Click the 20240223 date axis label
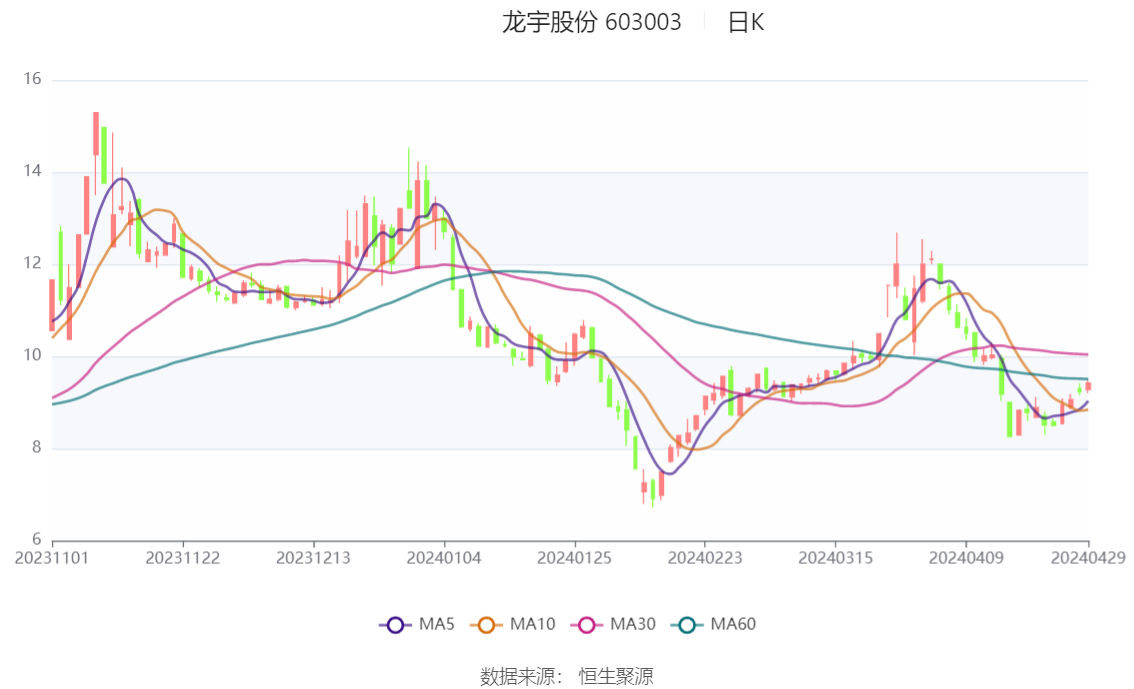The height and width of the screenshot is (689, 1134). point(705,558)
